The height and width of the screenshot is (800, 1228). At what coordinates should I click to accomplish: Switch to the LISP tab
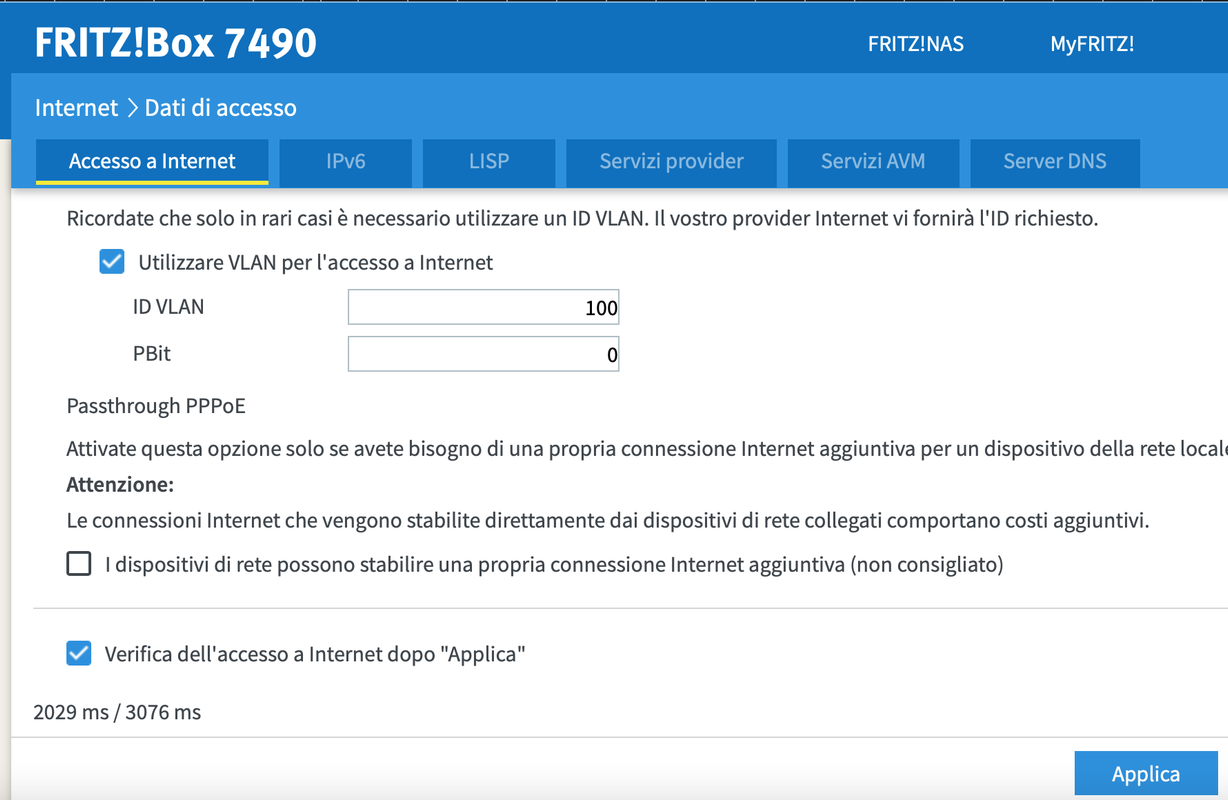pos(489,161)
